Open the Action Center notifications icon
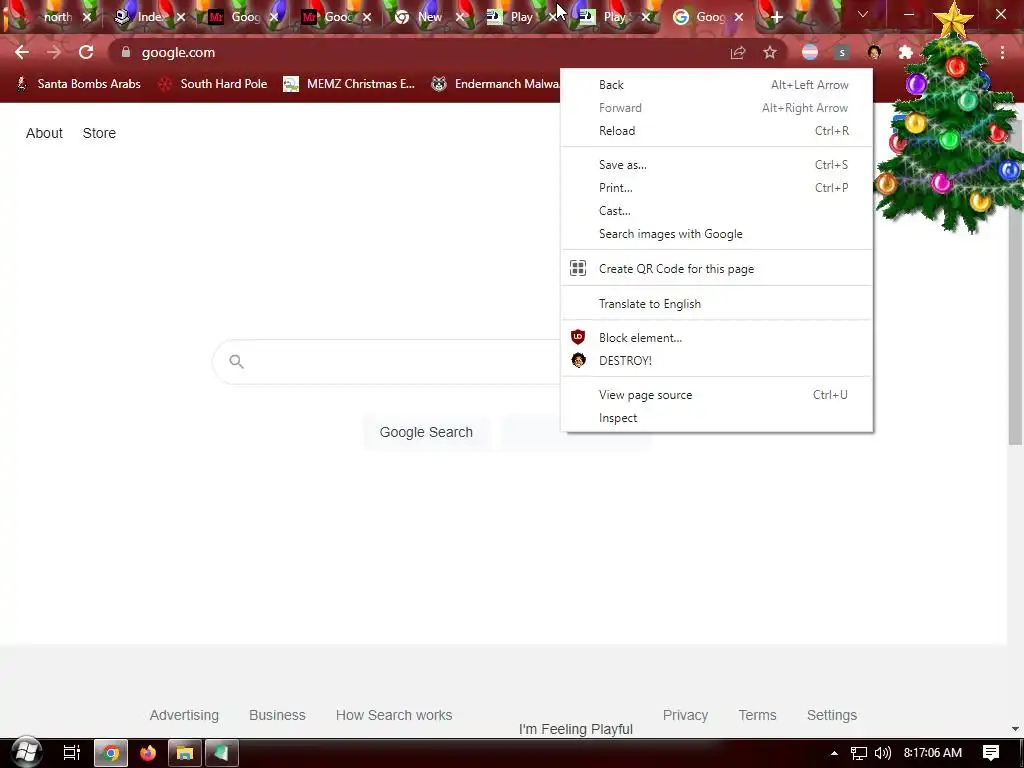 tap(991, 753)
